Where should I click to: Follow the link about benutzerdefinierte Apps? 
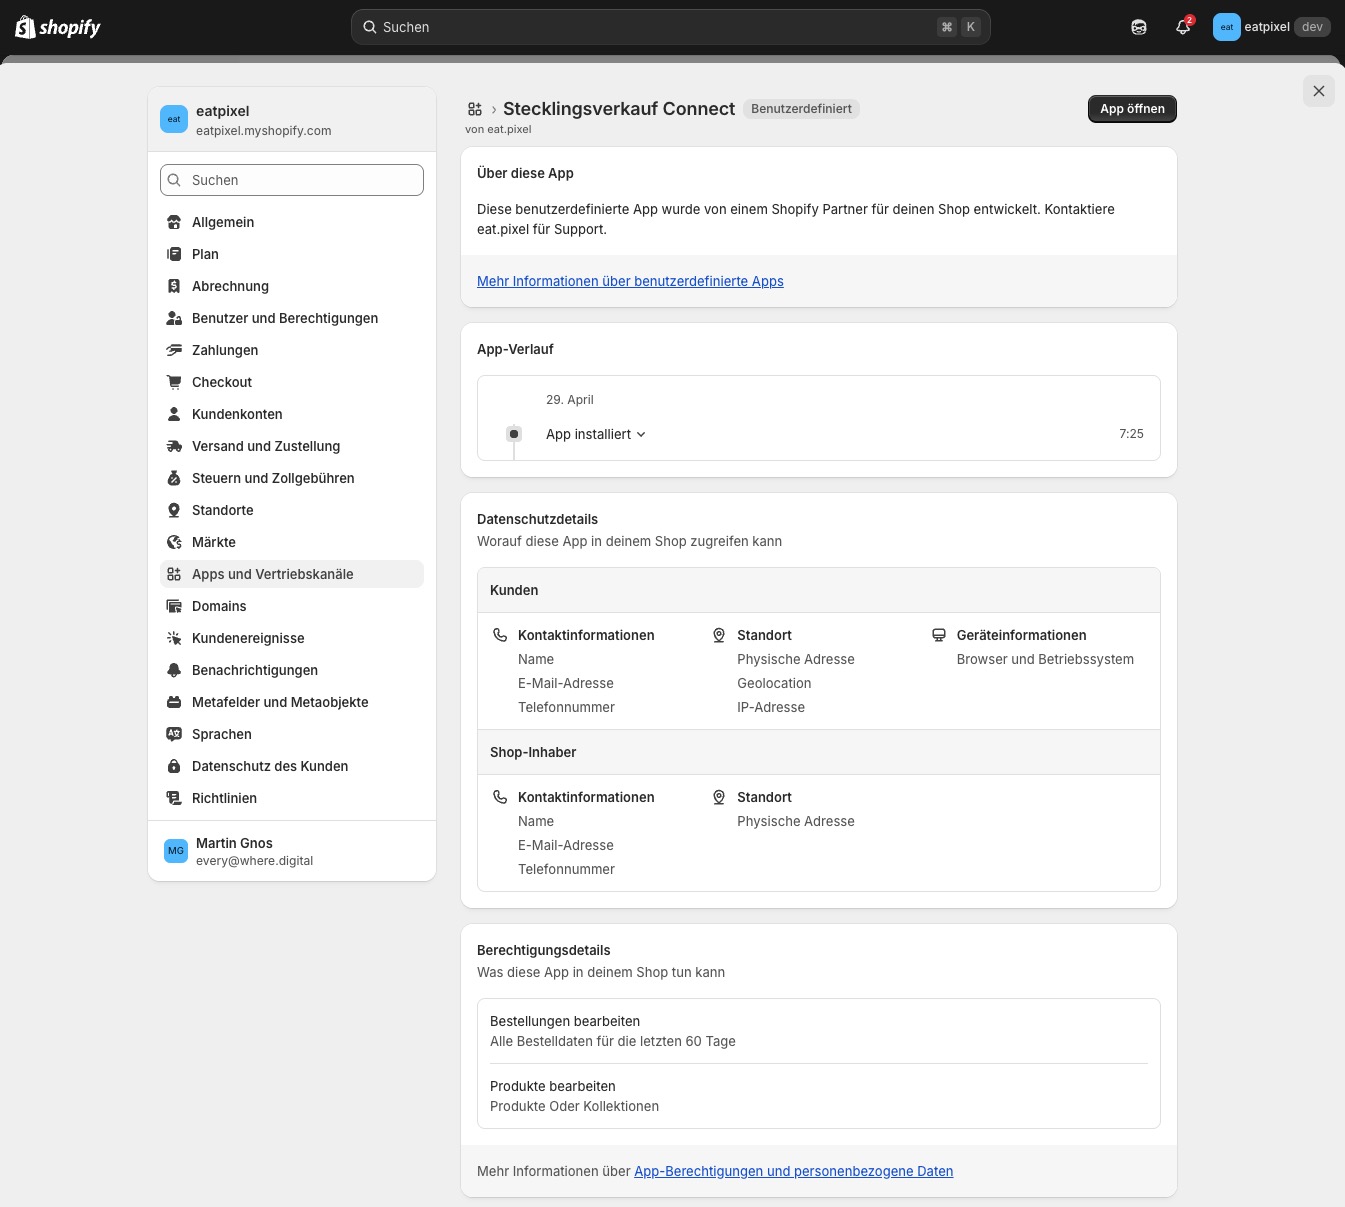click(630, 281)
